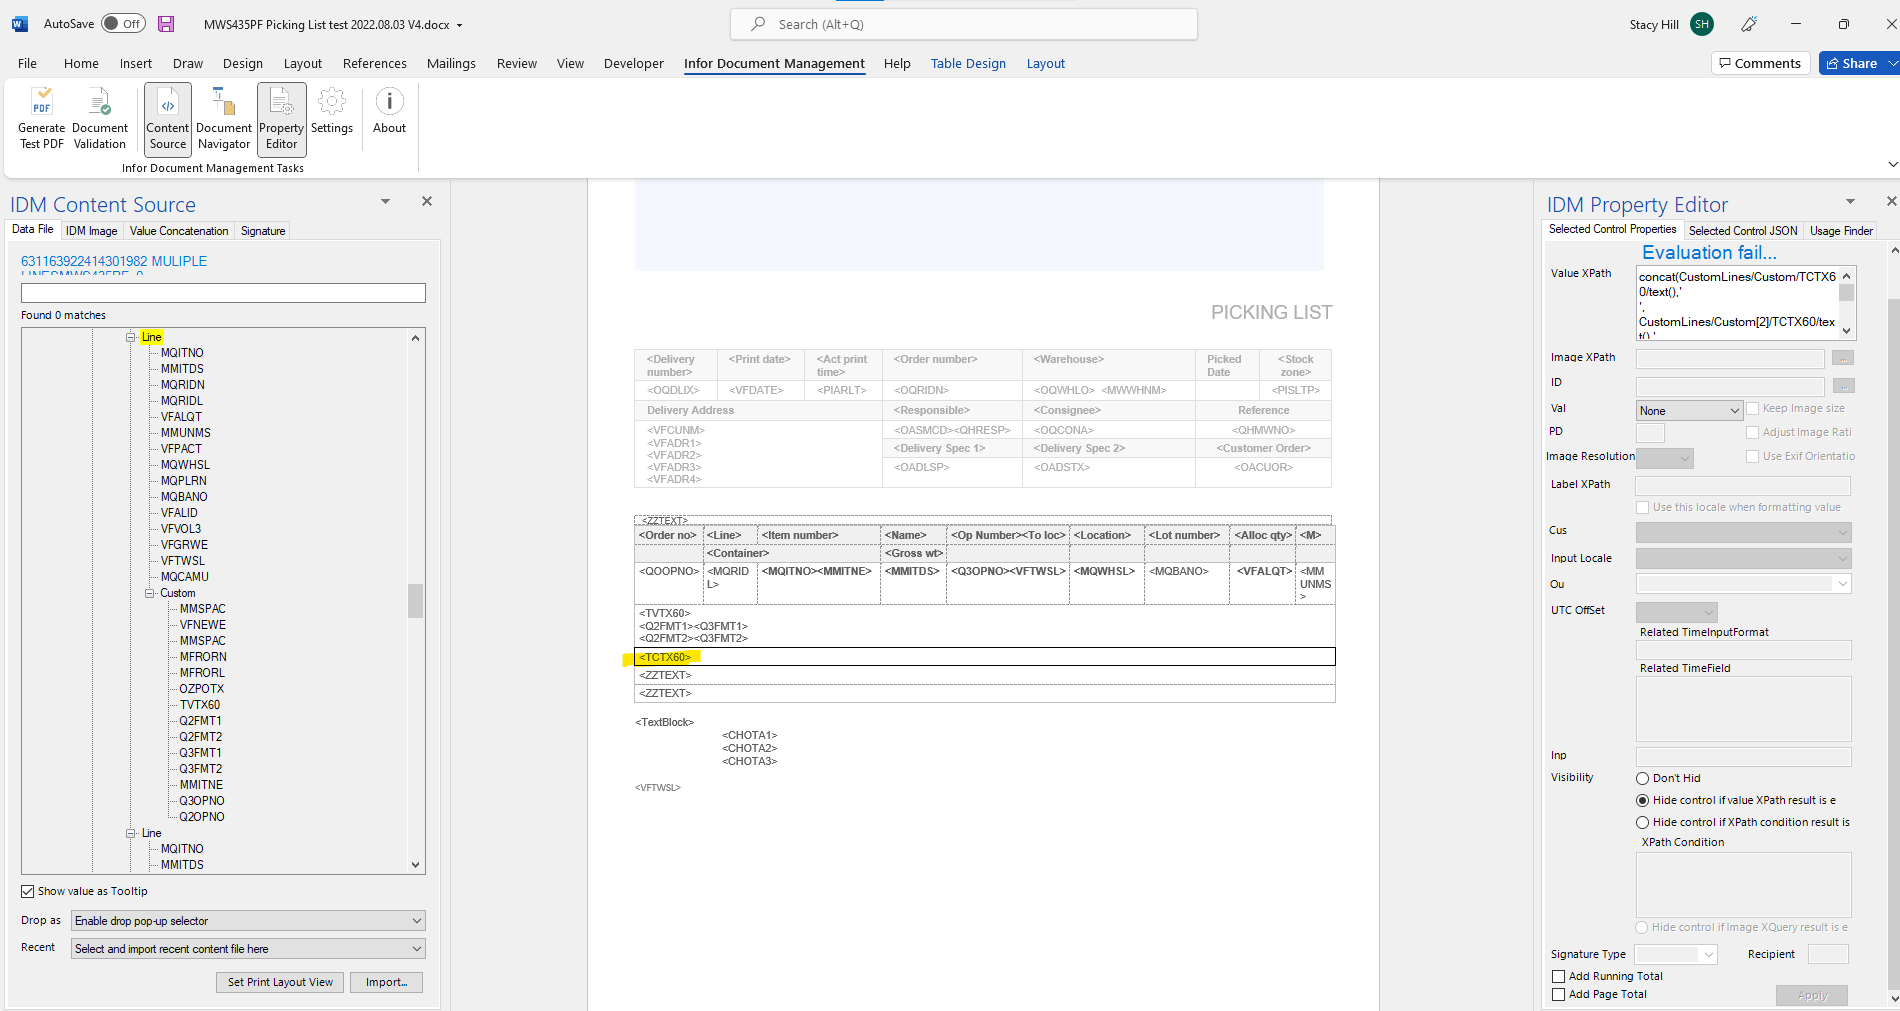
Task: Collapse the highlighted Line tree node
Action: (131, 337)
